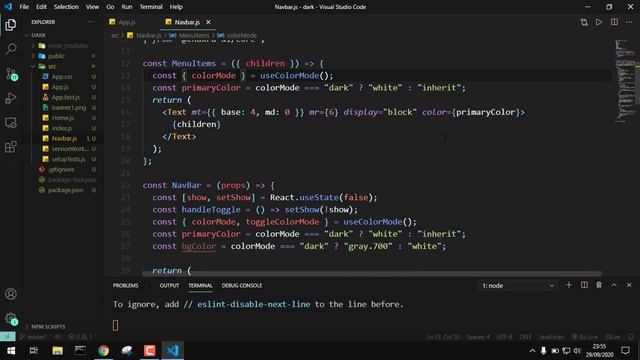Viewport: 640px width, 360px height.
Task: Open App.css in the explorer
Action: point(62,76)
